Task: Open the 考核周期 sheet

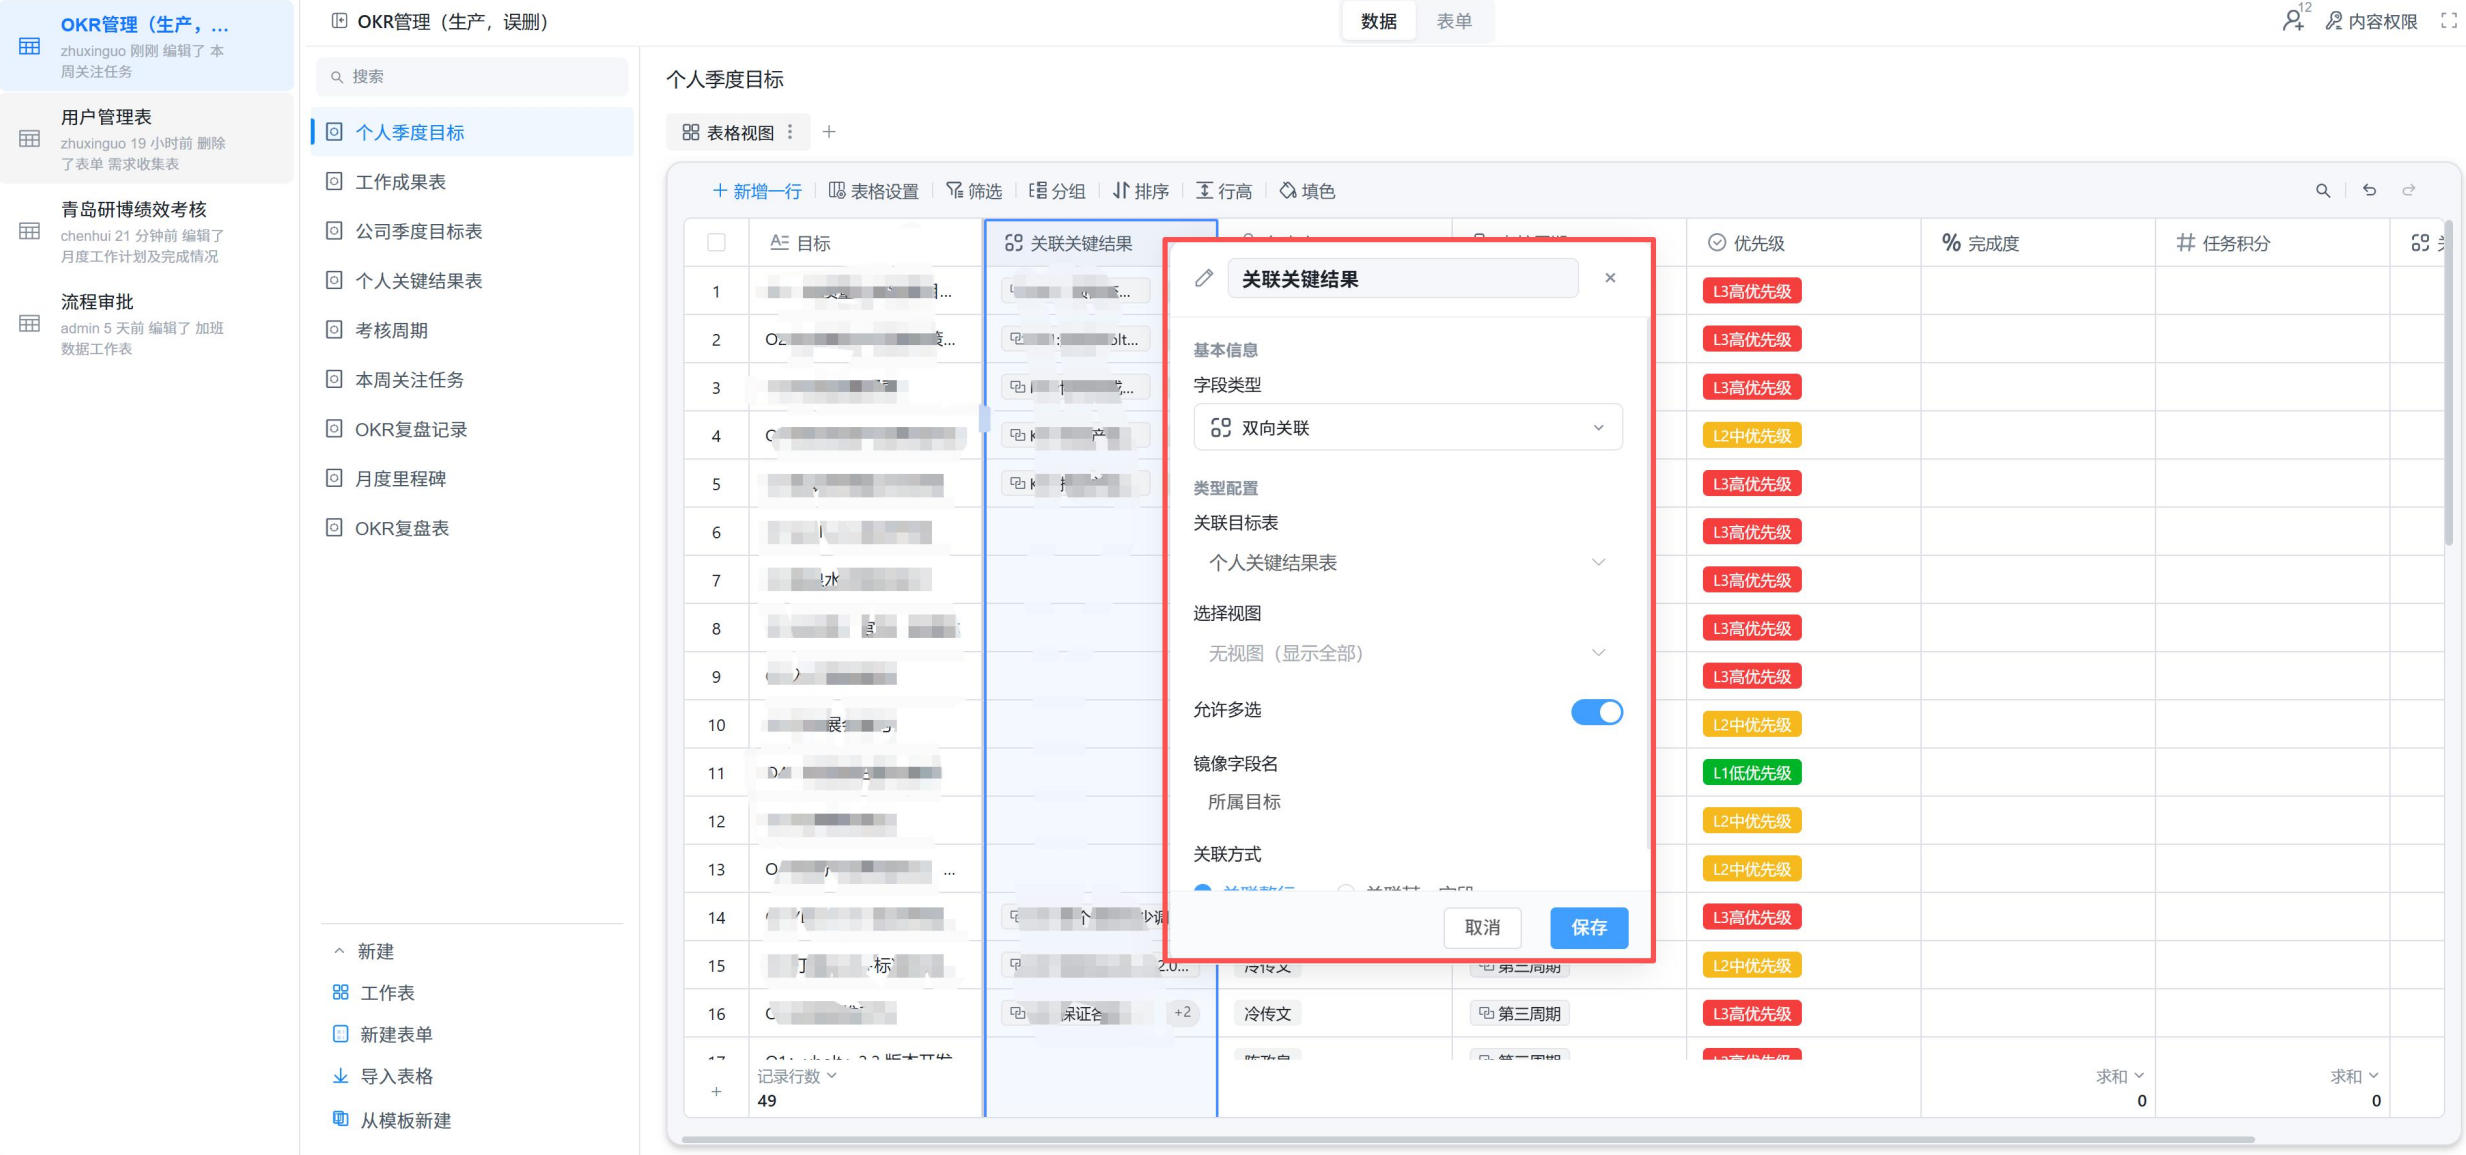Action: click(472, 330)
